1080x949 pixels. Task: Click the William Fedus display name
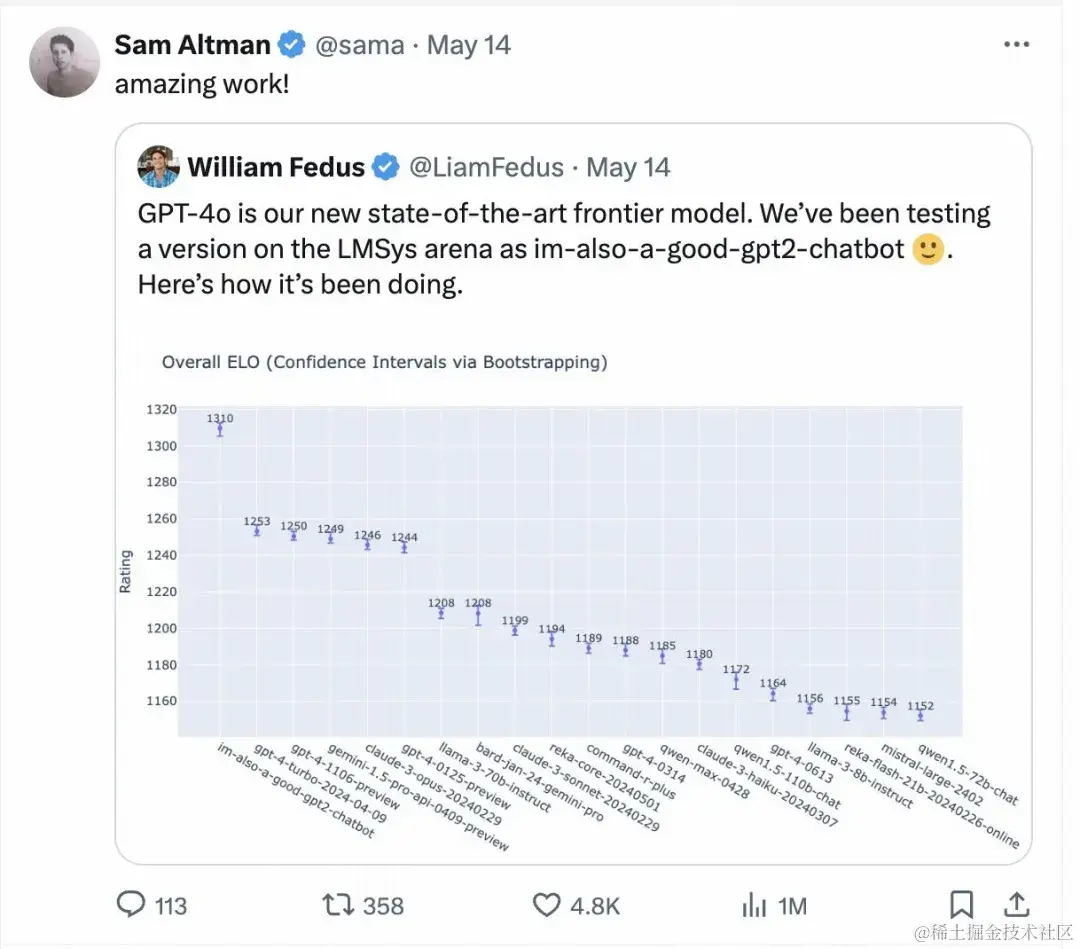[x=276, y=167]
